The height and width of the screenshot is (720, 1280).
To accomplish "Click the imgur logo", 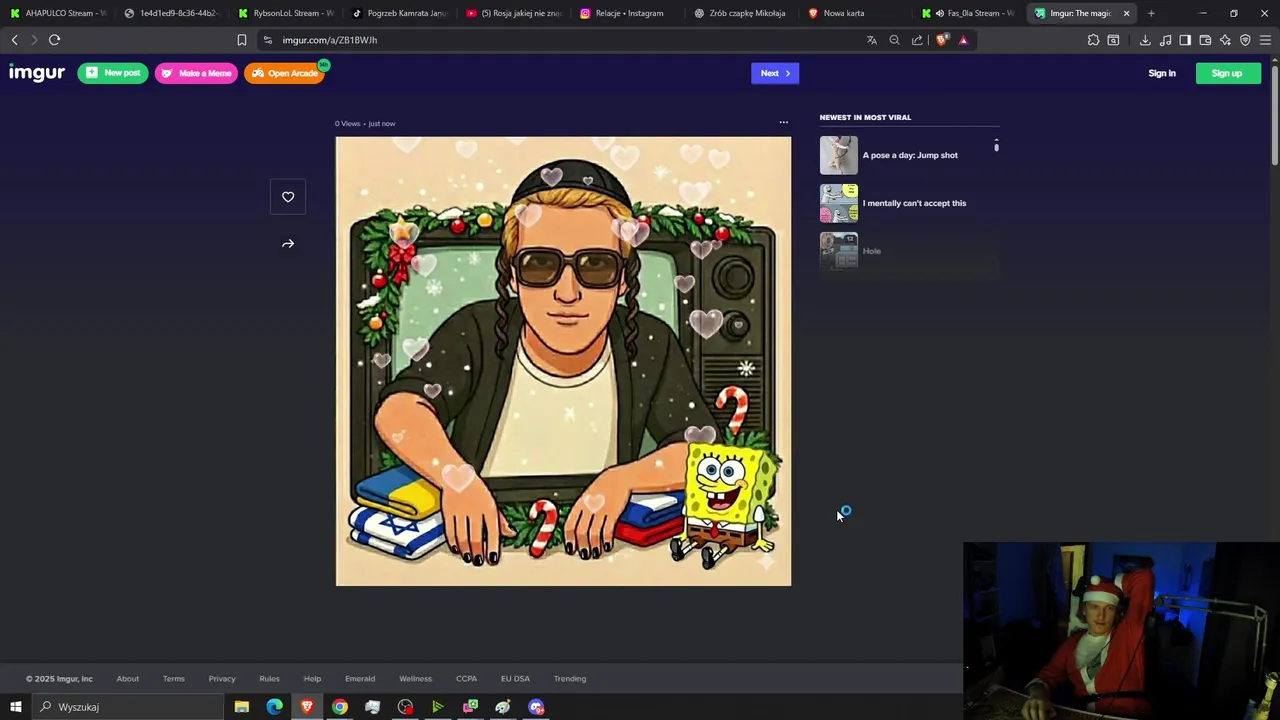I will [x=37, y=73].
